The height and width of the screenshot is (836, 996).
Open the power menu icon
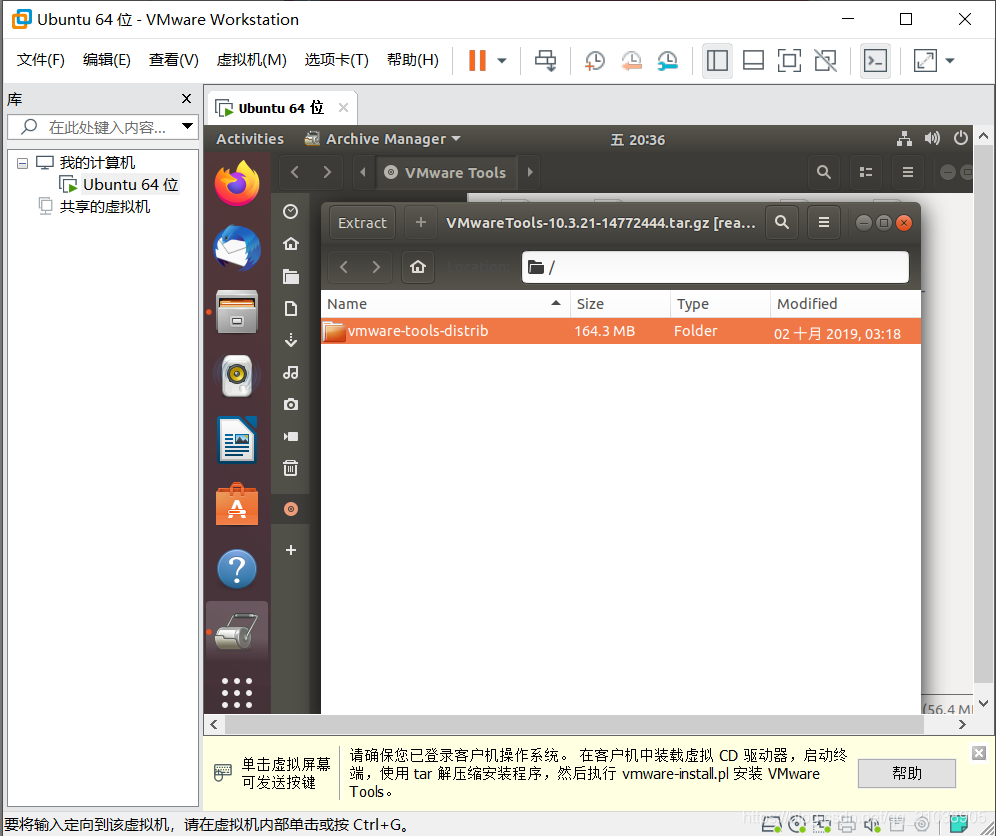(960, 138)
